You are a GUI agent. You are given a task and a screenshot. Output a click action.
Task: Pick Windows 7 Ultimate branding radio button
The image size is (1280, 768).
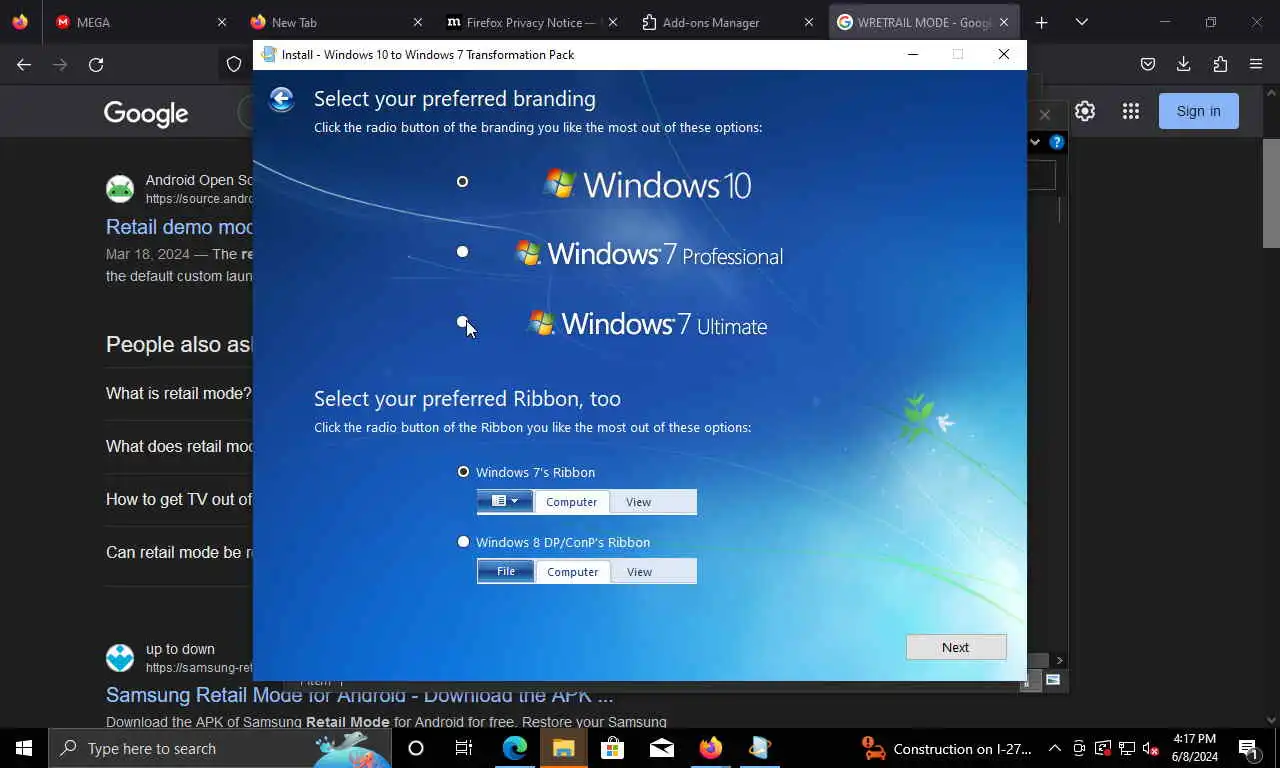462,321
